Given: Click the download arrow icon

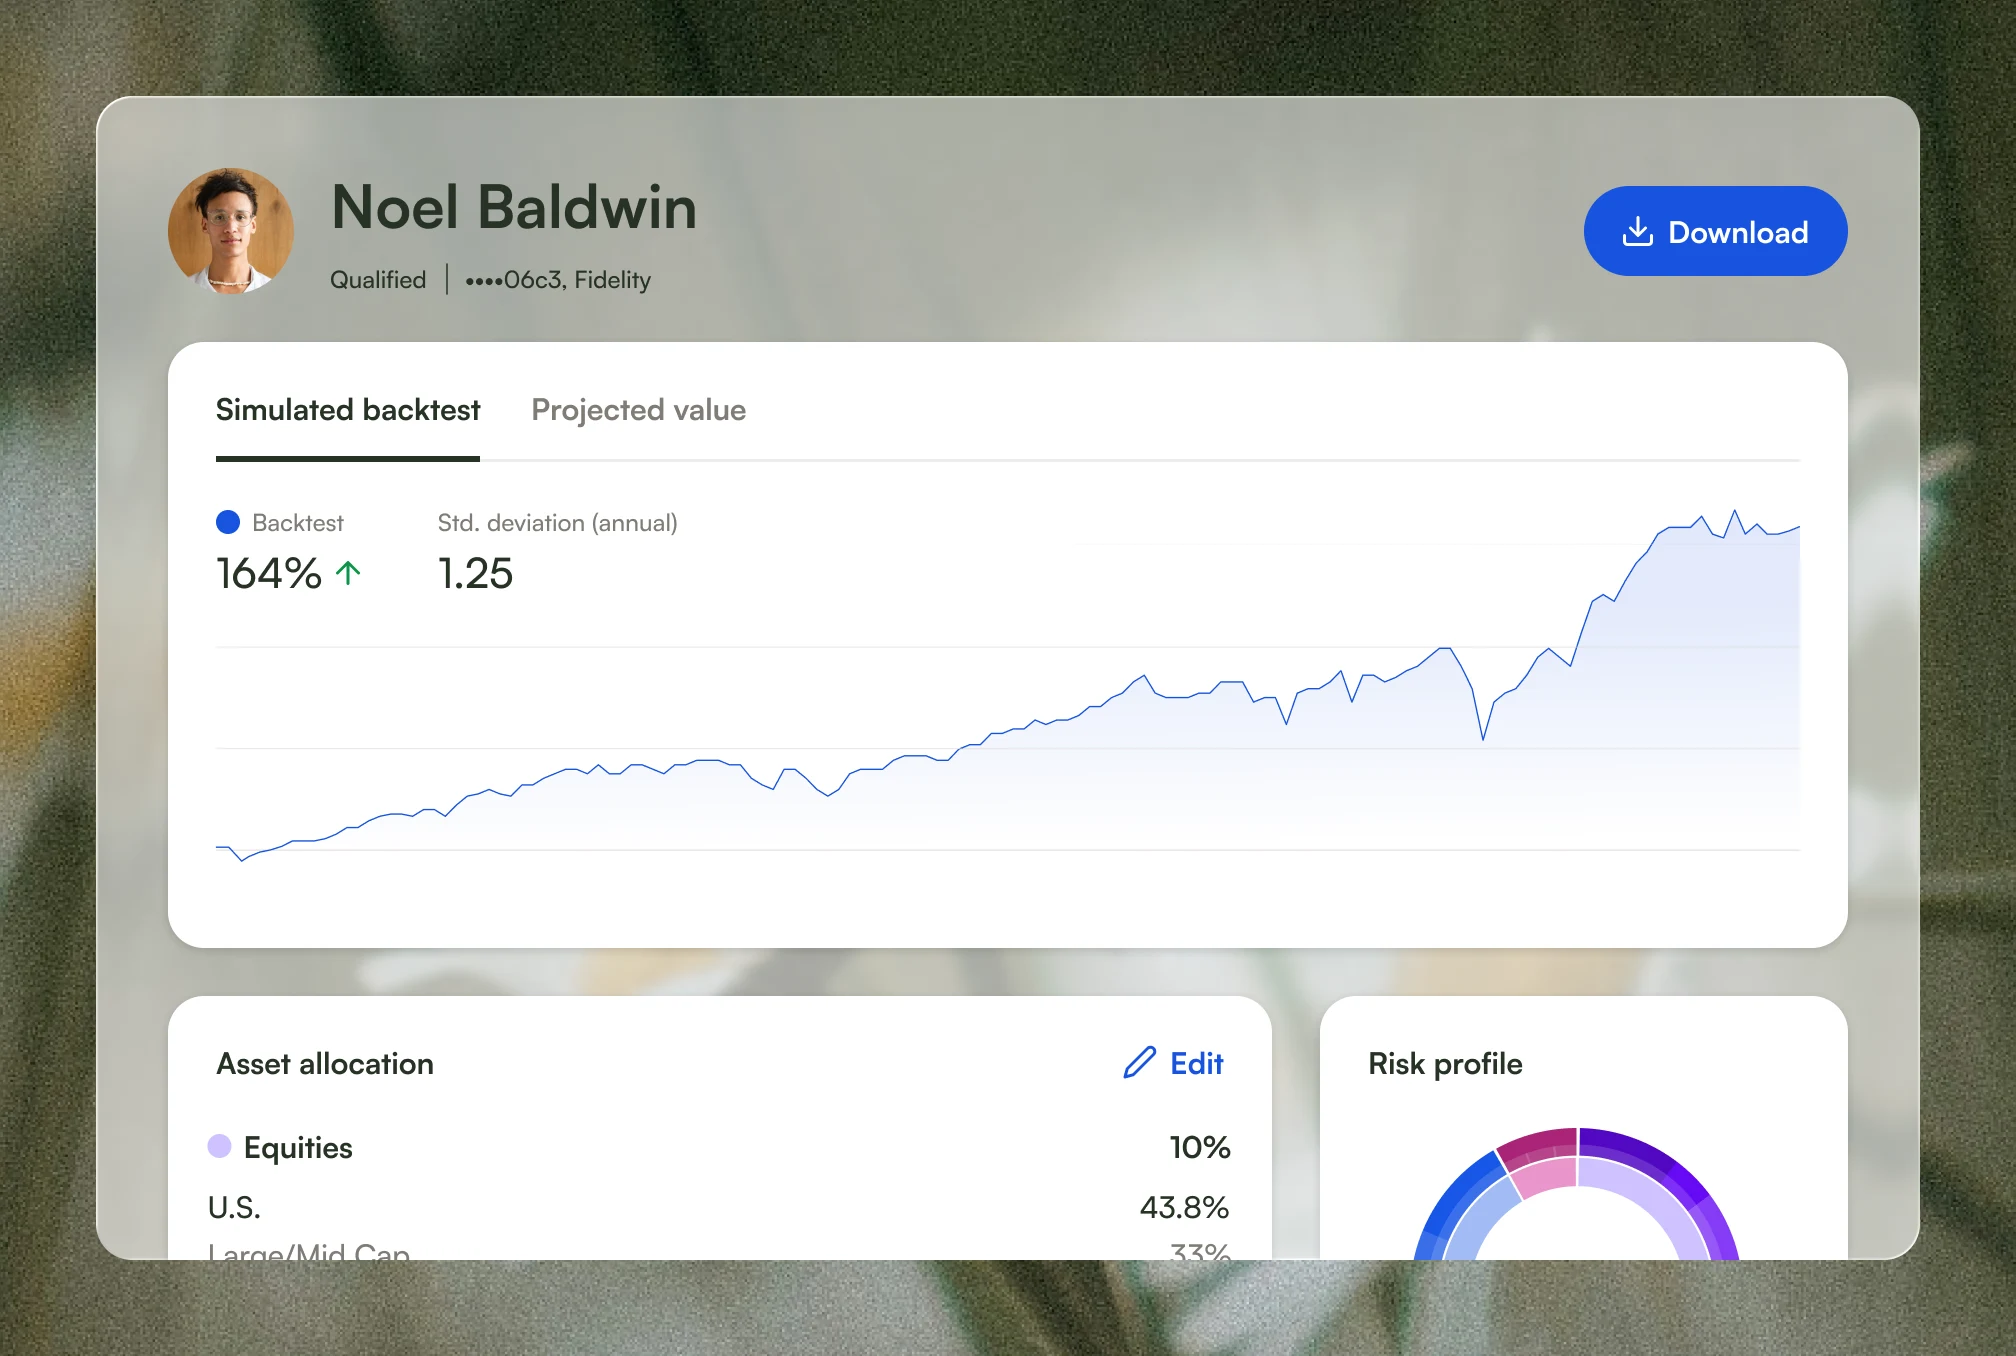Looking at the screenshot, I should [x=1637, y=231].
